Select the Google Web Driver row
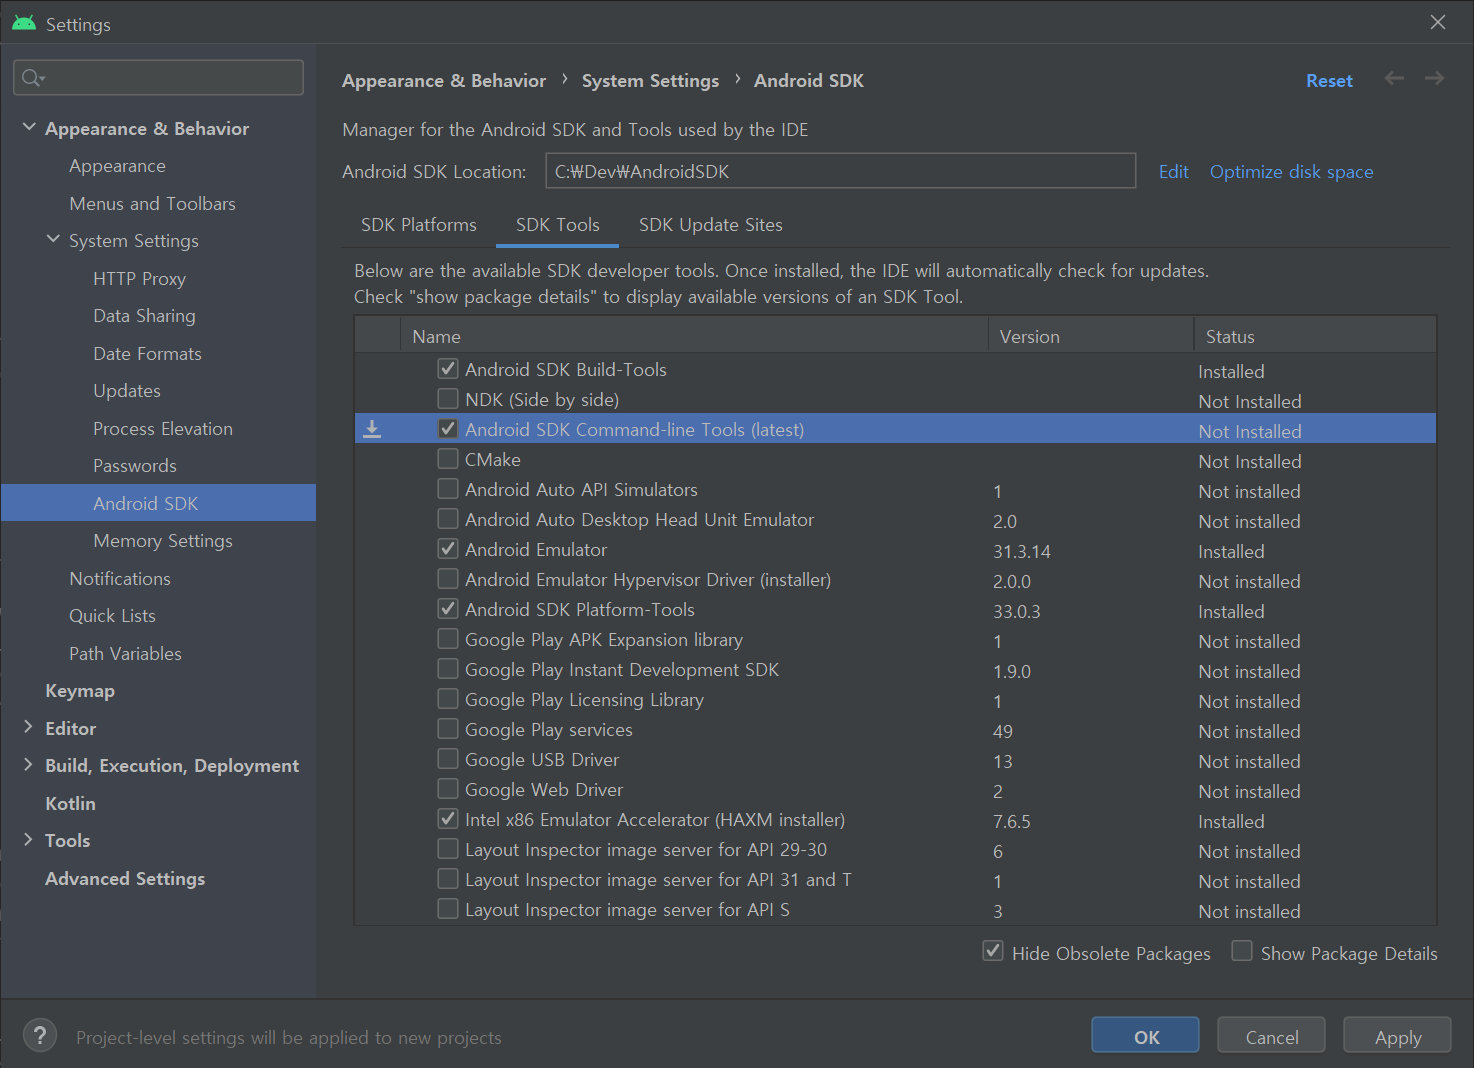The height and width of the screenshot is (1068, 1474). [x=895, y=790]
